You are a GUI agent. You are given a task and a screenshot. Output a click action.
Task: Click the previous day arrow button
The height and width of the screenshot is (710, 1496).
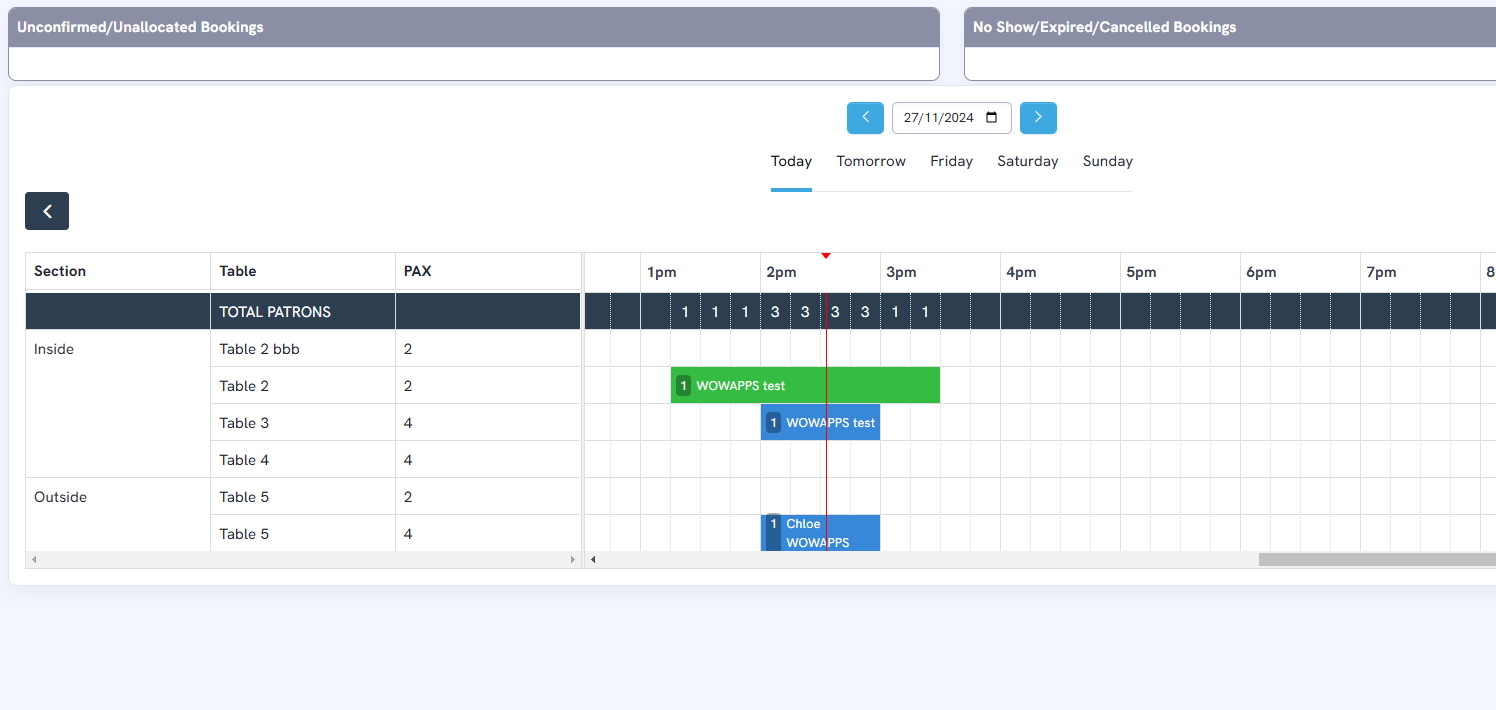pos(865,118)
